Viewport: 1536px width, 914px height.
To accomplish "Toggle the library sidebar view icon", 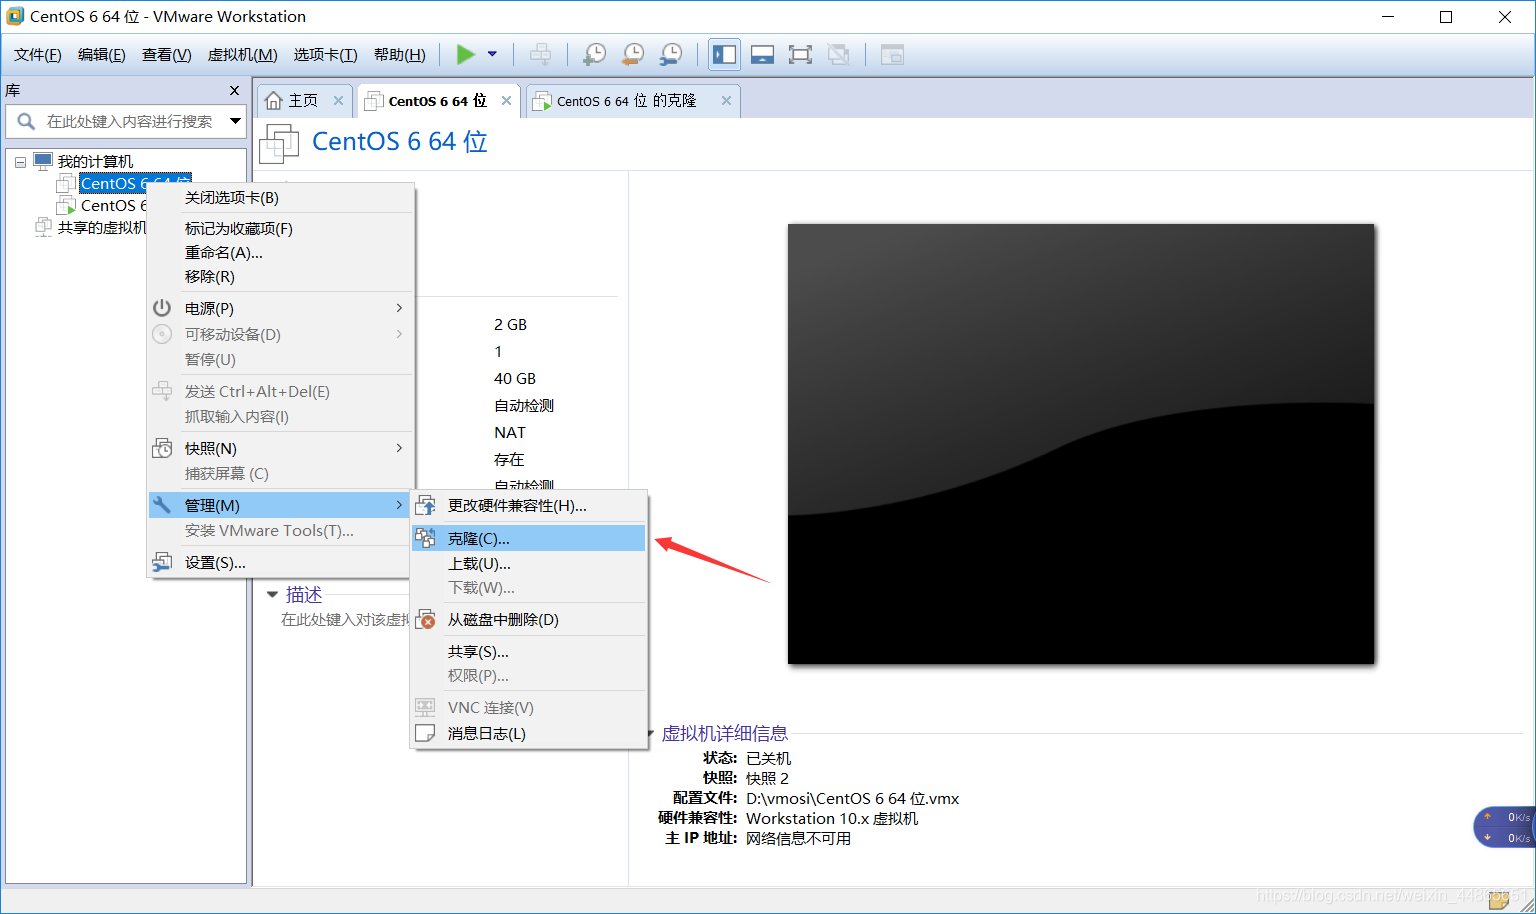I will tap(725, 54).
